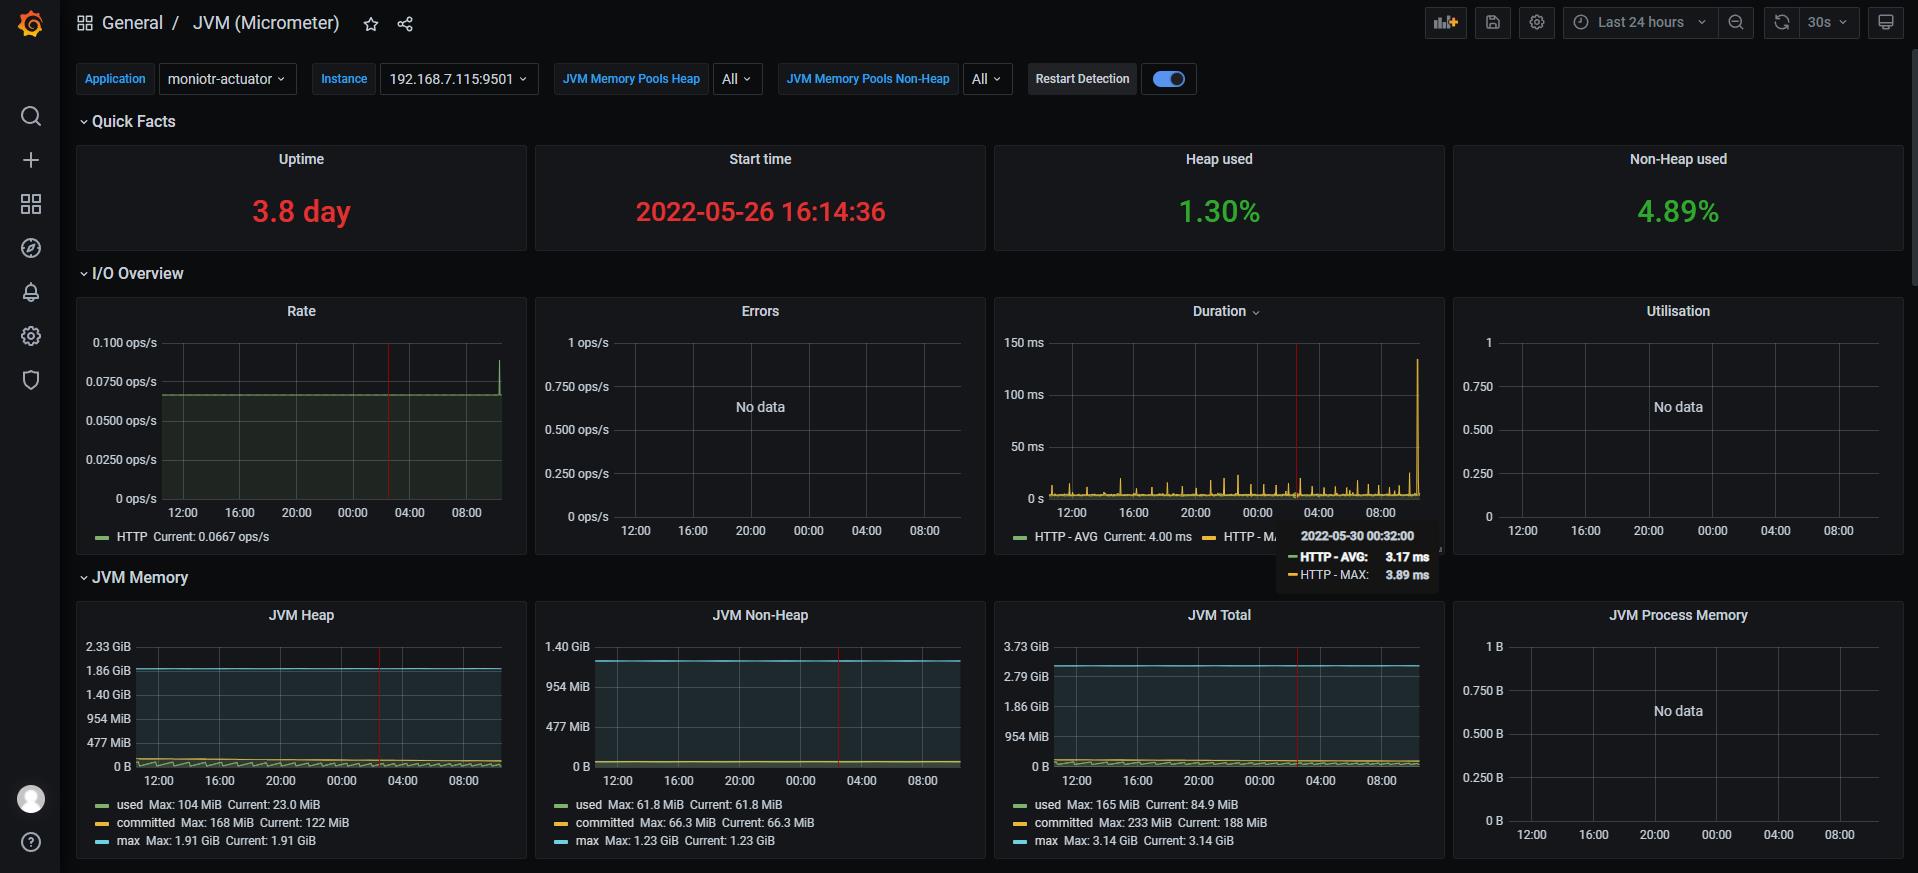Click the Application variable label
Viewport: 1918px width, 873px height.
115,79
